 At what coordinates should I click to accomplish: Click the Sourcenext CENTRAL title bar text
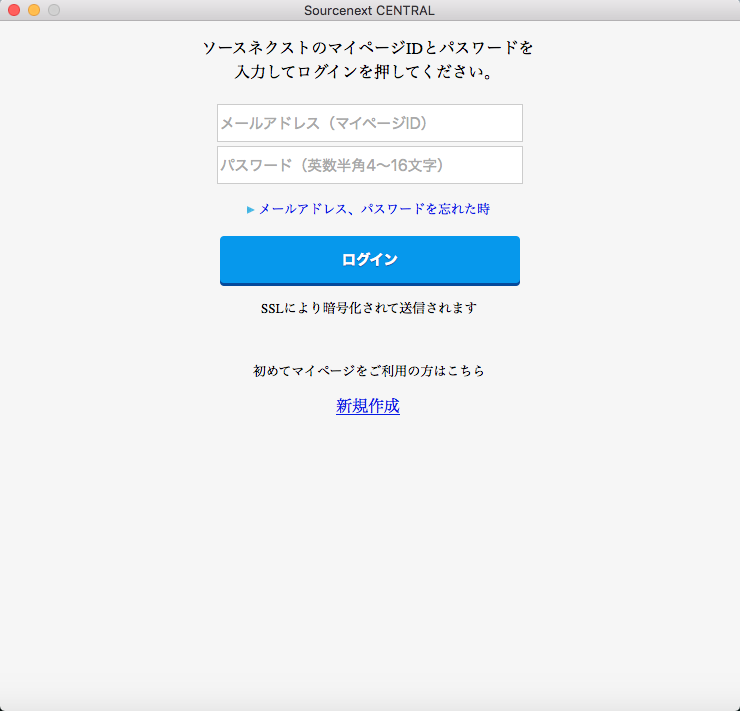[x=369, y=10]
